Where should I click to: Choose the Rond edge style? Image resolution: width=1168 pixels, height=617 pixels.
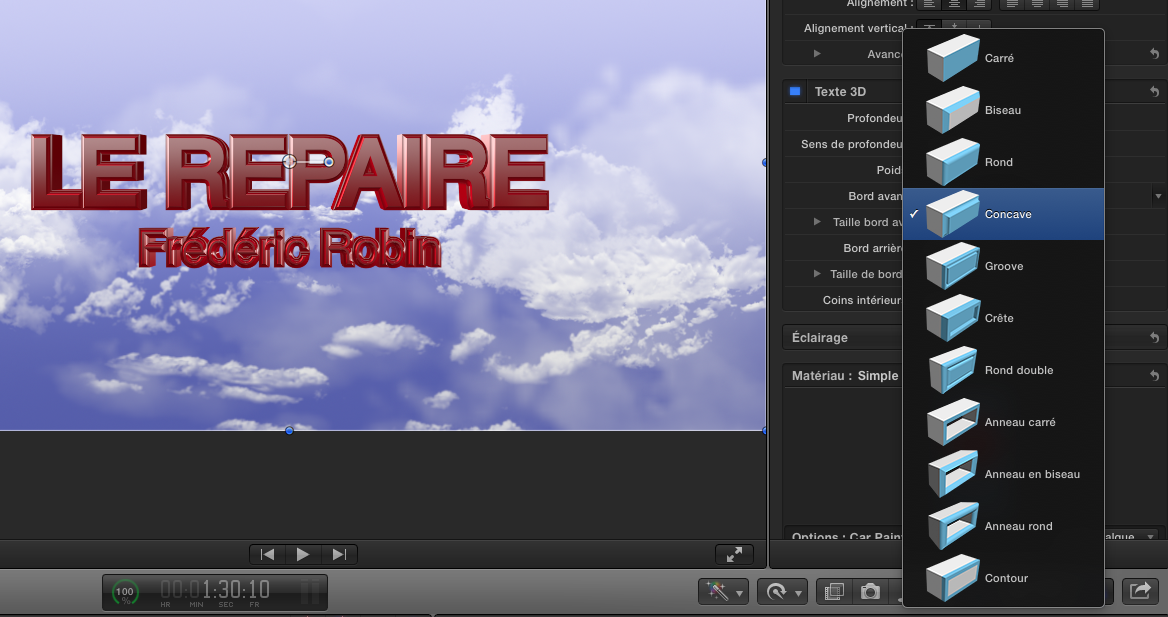tap(1003, 162)
